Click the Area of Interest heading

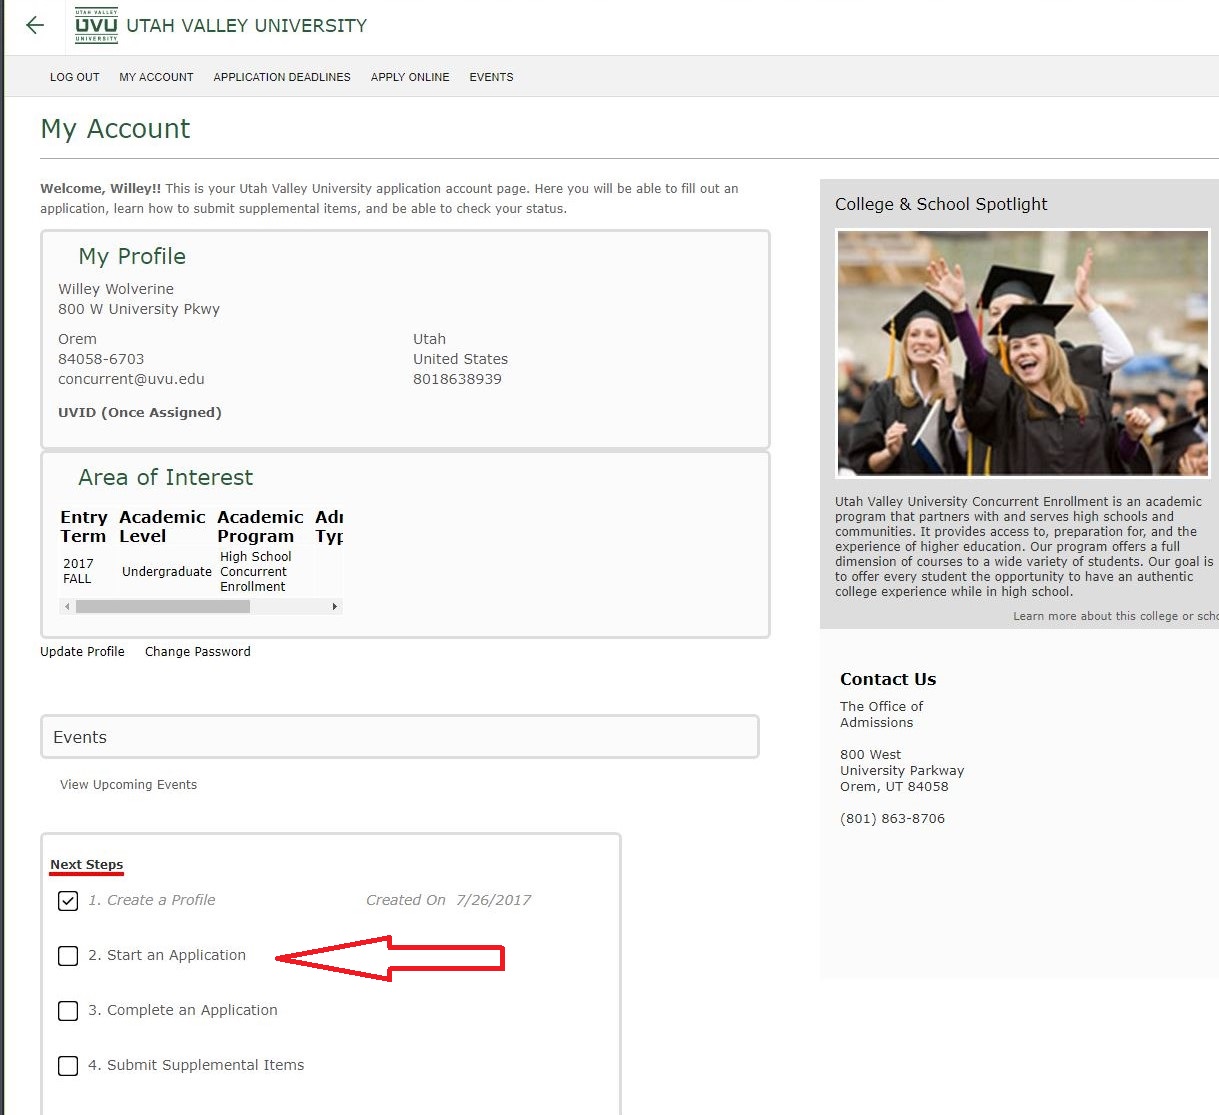click(166, 477)
